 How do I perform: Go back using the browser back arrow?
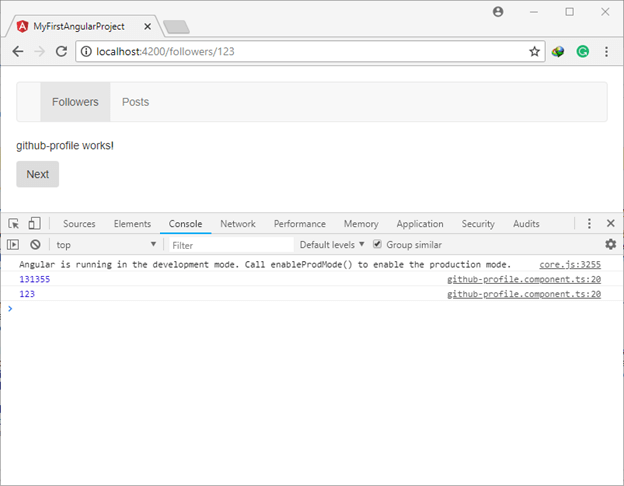coord(18,51)
